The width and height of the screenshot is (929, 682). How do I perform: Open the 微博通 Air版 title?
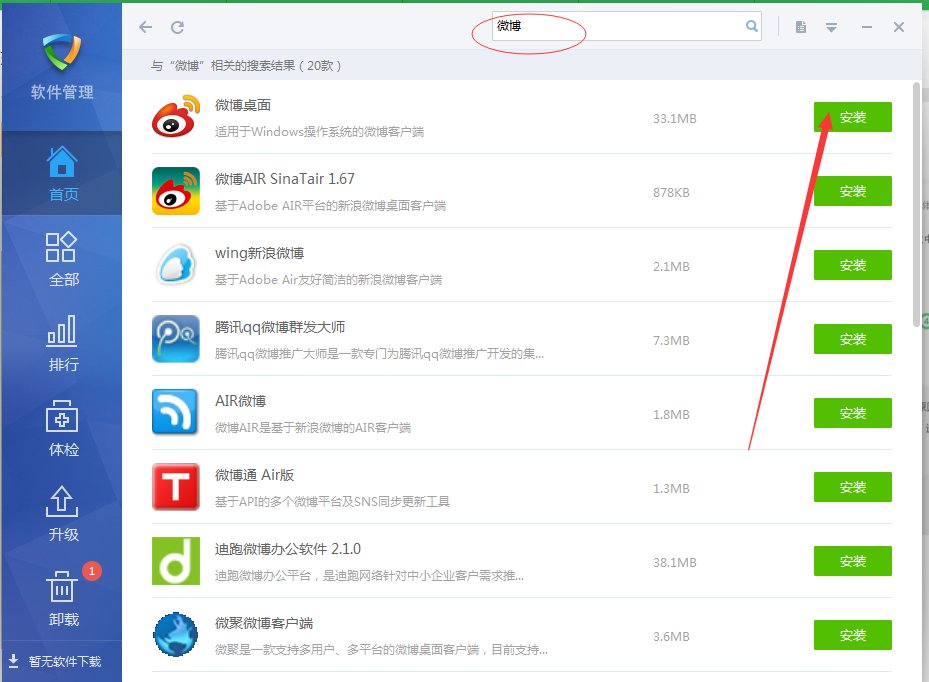click(254, 475)
